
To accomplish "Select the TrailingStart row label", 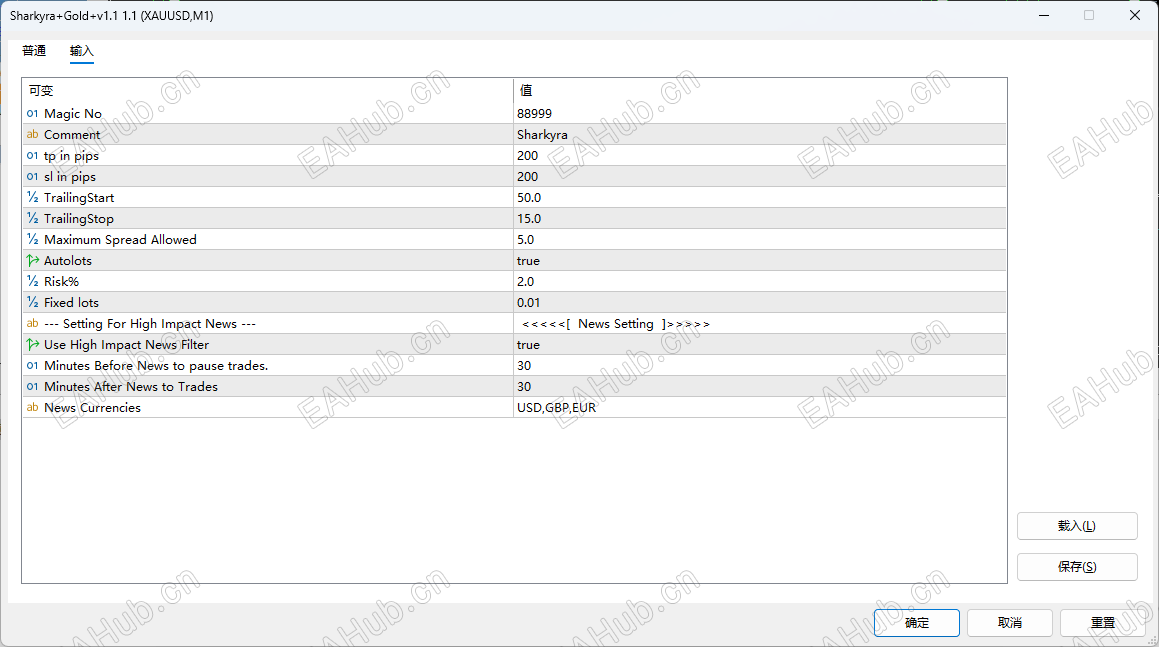I will coord(79,197).
